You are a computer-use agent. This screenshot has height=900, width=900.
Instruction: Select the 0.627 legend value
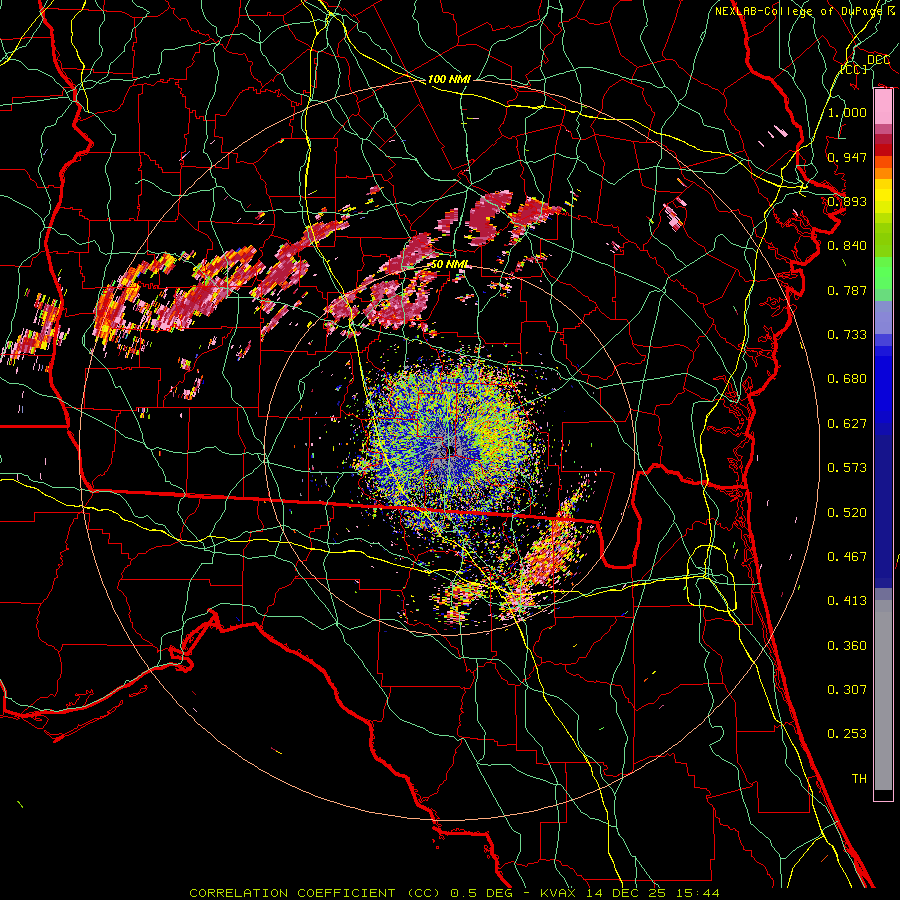pos(847,424)
